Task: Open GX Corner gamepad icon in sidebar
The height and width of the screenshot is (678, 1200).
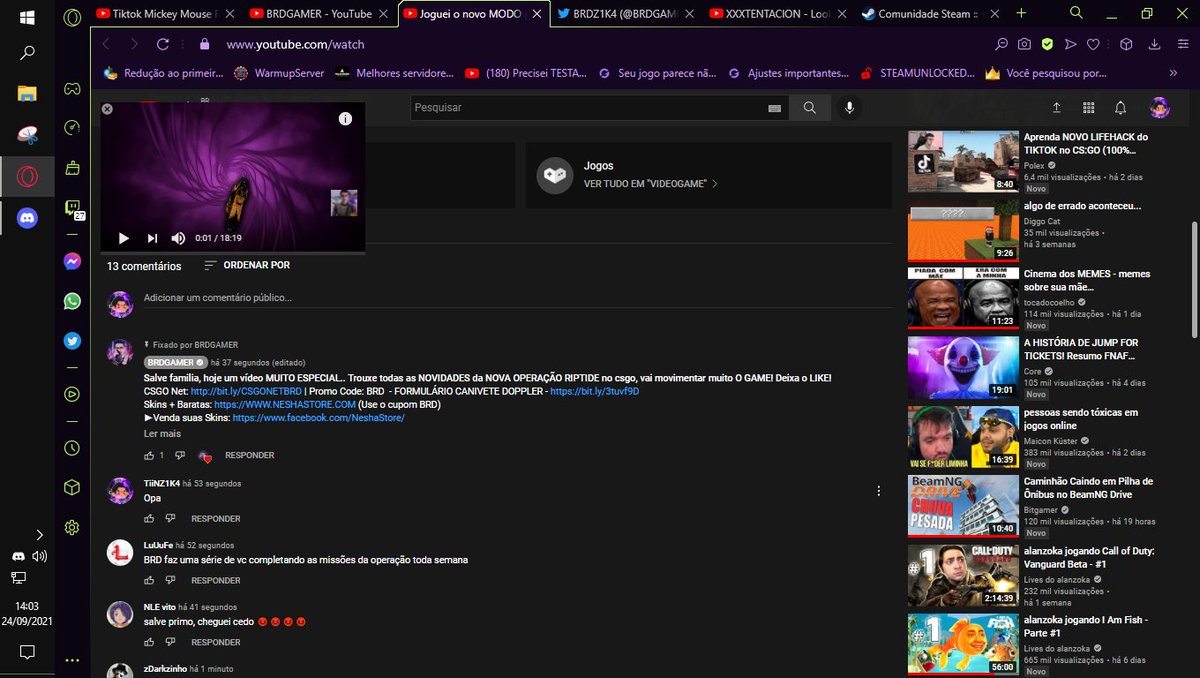Action: pos(72,89)
